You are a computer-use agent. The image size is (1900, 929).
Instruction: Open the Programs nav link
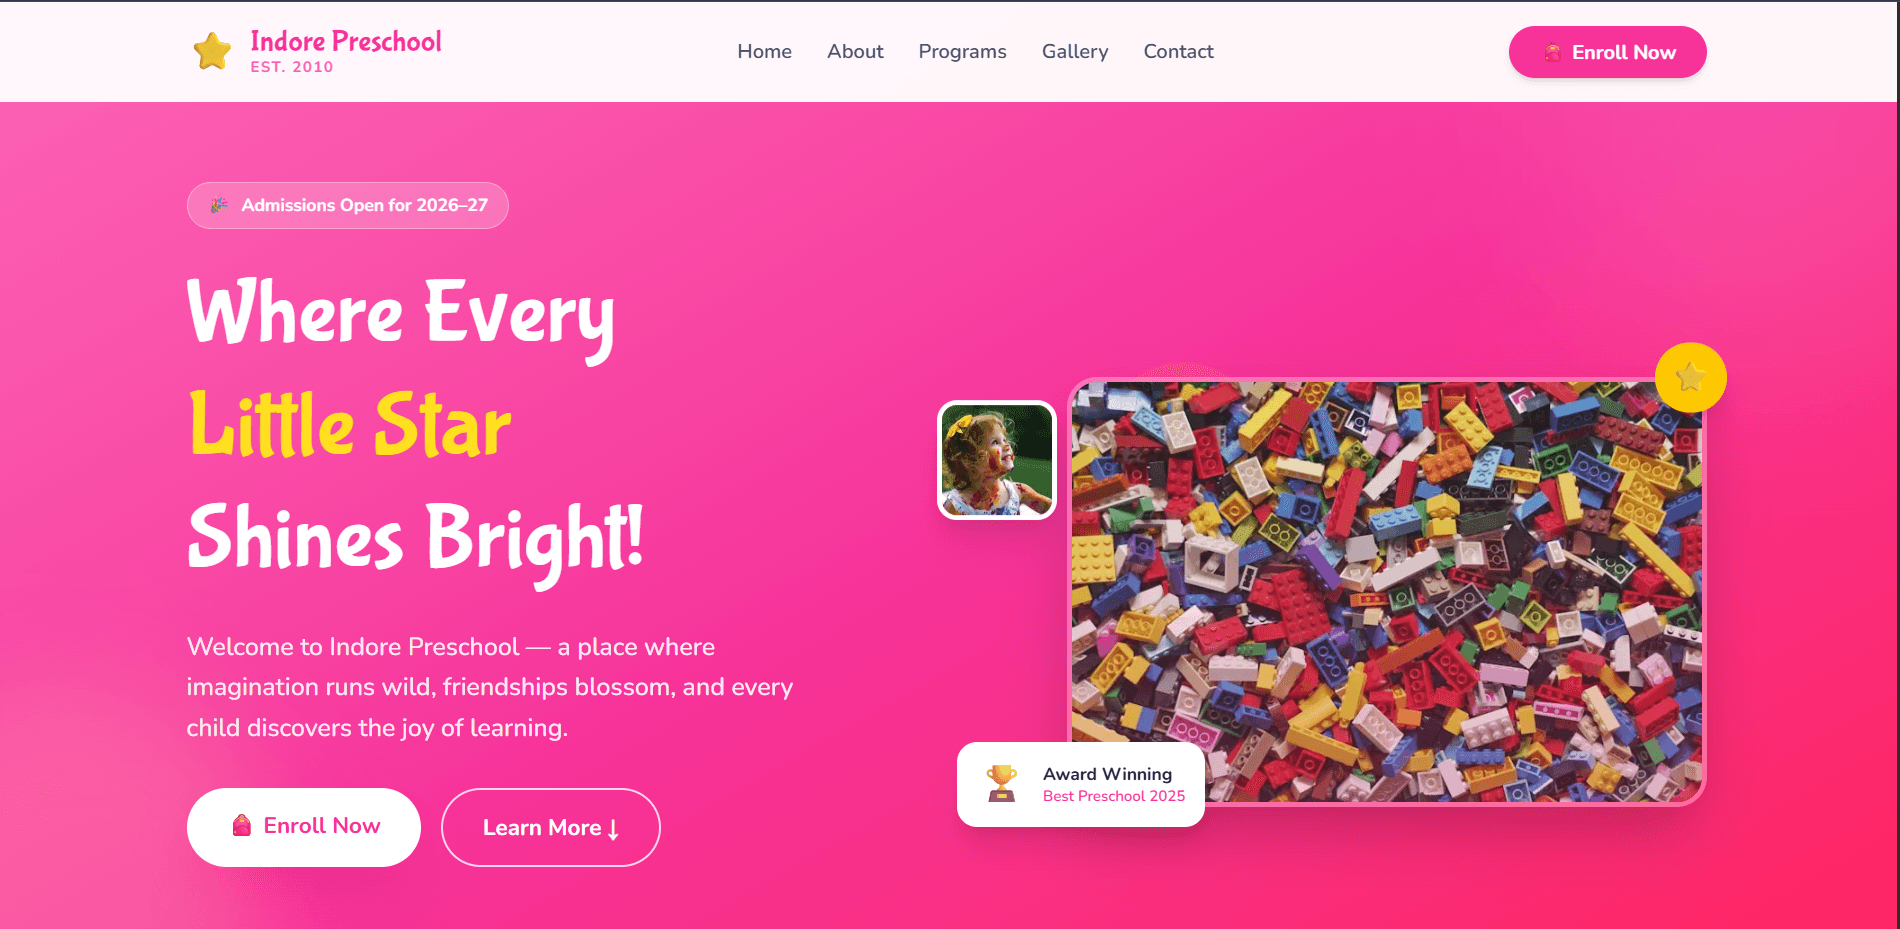point(962,51)
